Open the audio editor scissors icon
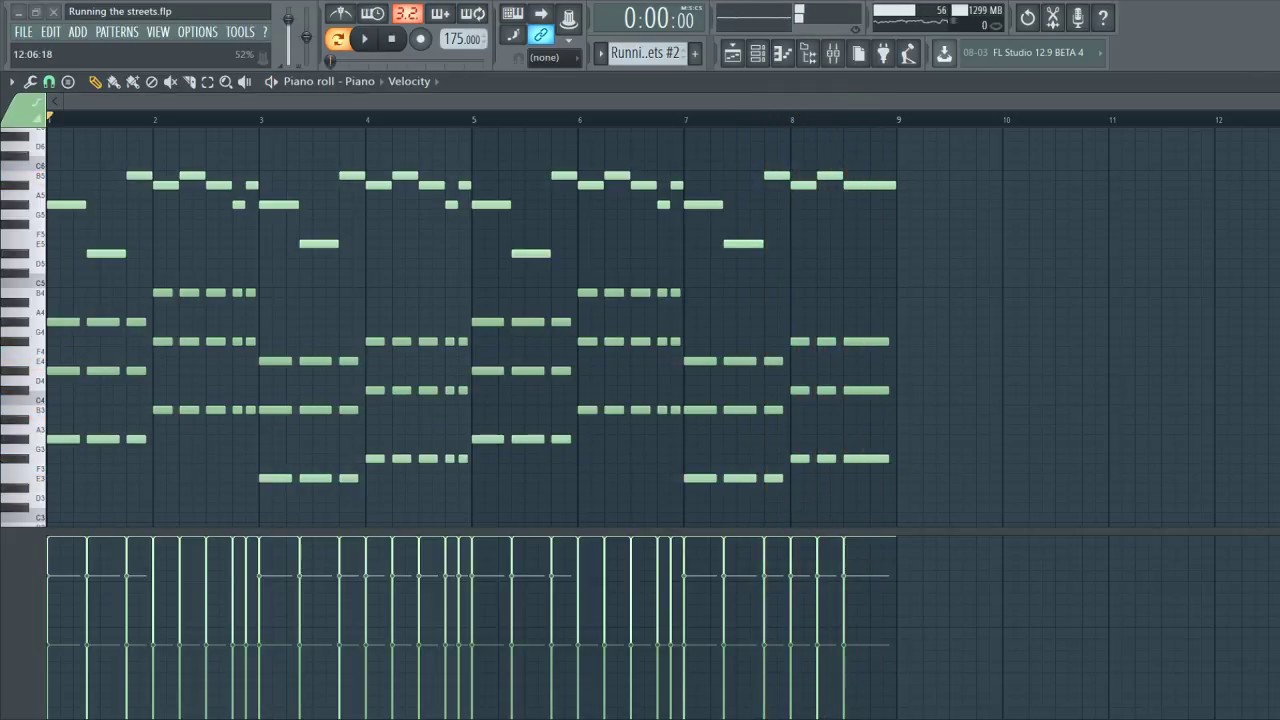The image size is (1280, 720). point(1053,18)
